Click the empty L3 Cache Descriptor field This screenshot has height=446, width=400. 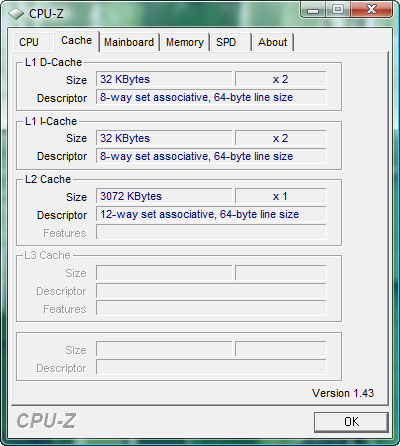[x=211, y=291]
